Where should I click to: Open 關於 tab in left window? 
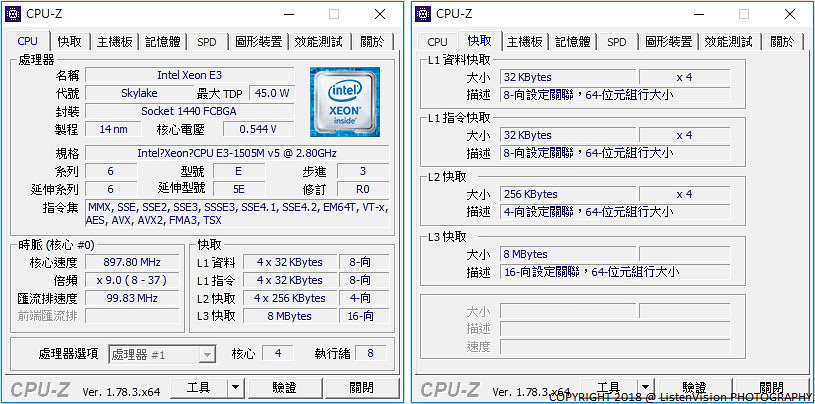[x=372, y=42]
